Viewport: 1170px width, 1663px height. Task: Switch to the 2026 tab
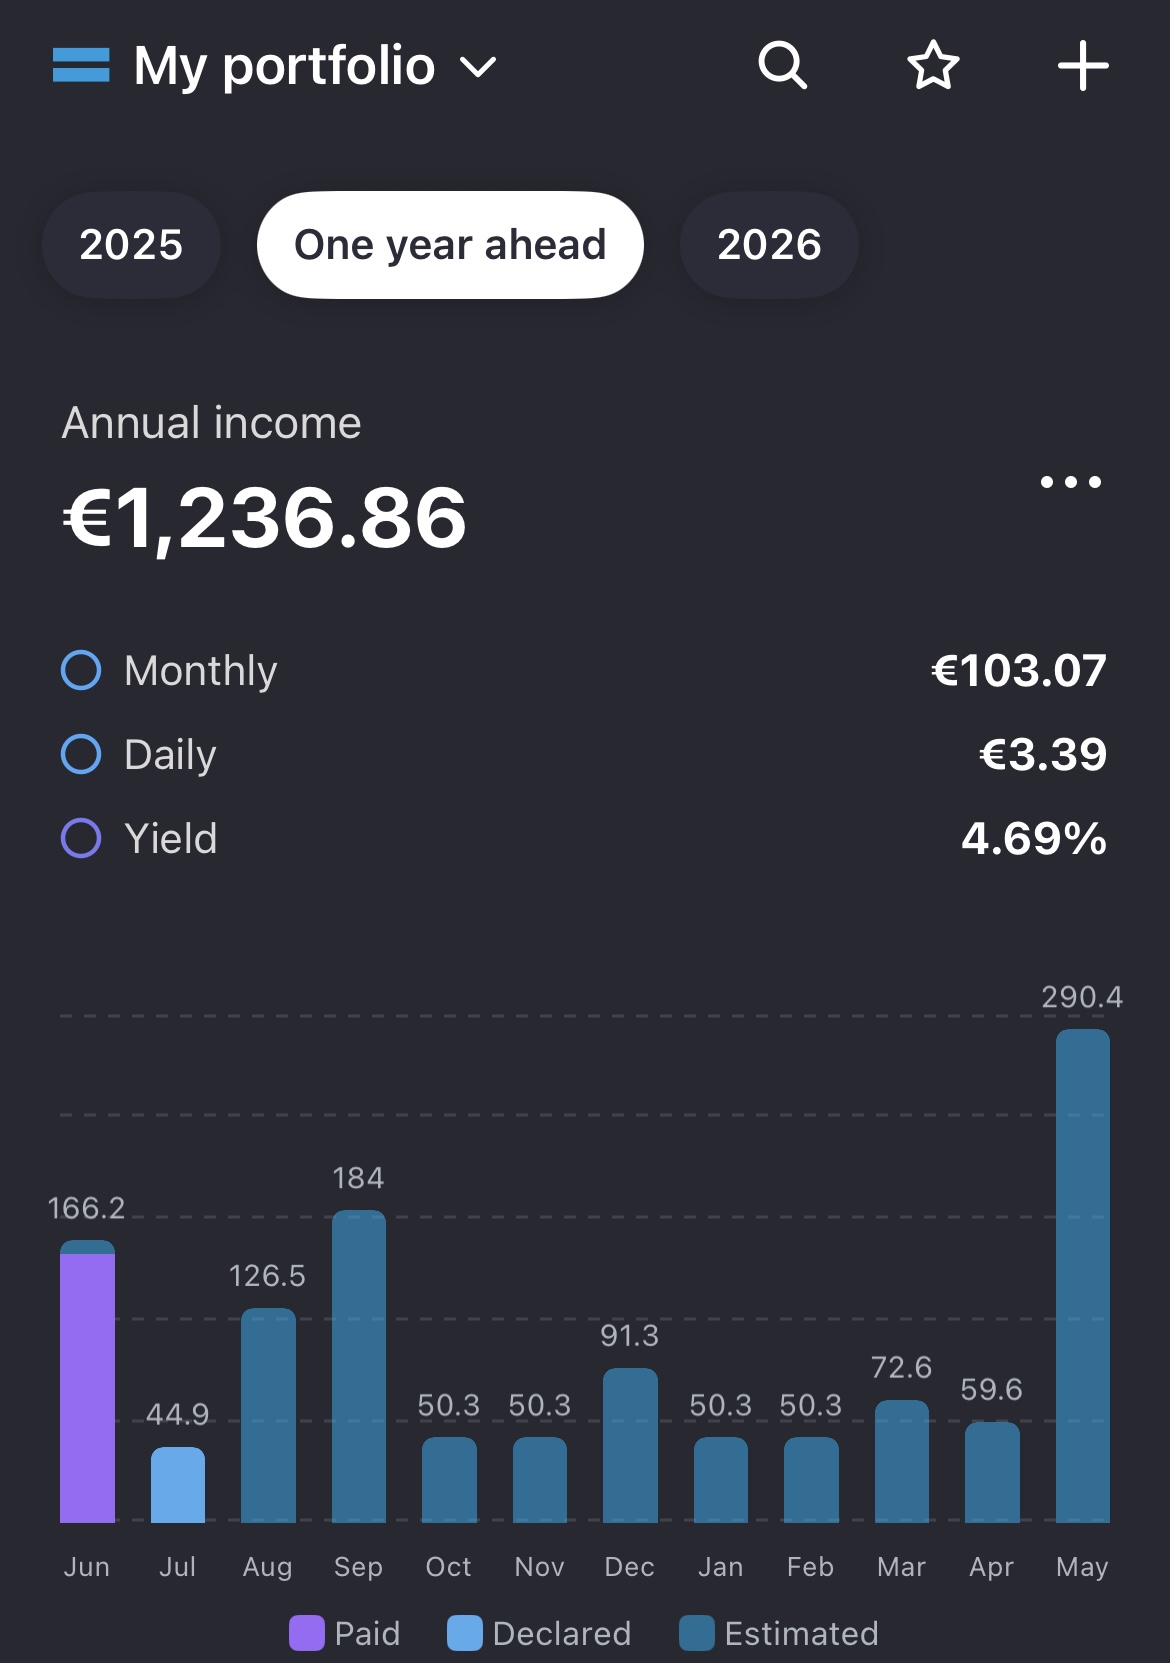tap(769, 245)
